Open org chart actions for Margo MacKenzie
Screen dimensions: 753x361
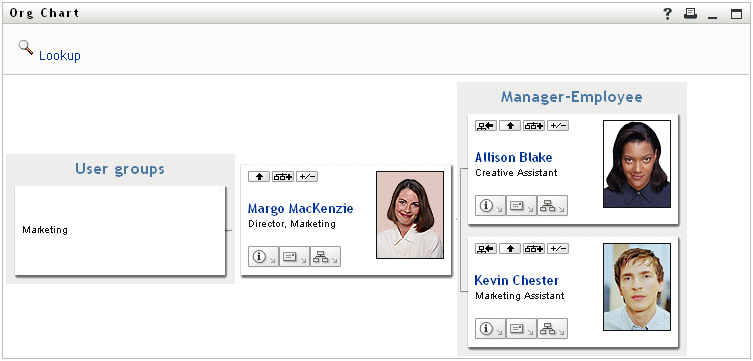tap(325, 257)
